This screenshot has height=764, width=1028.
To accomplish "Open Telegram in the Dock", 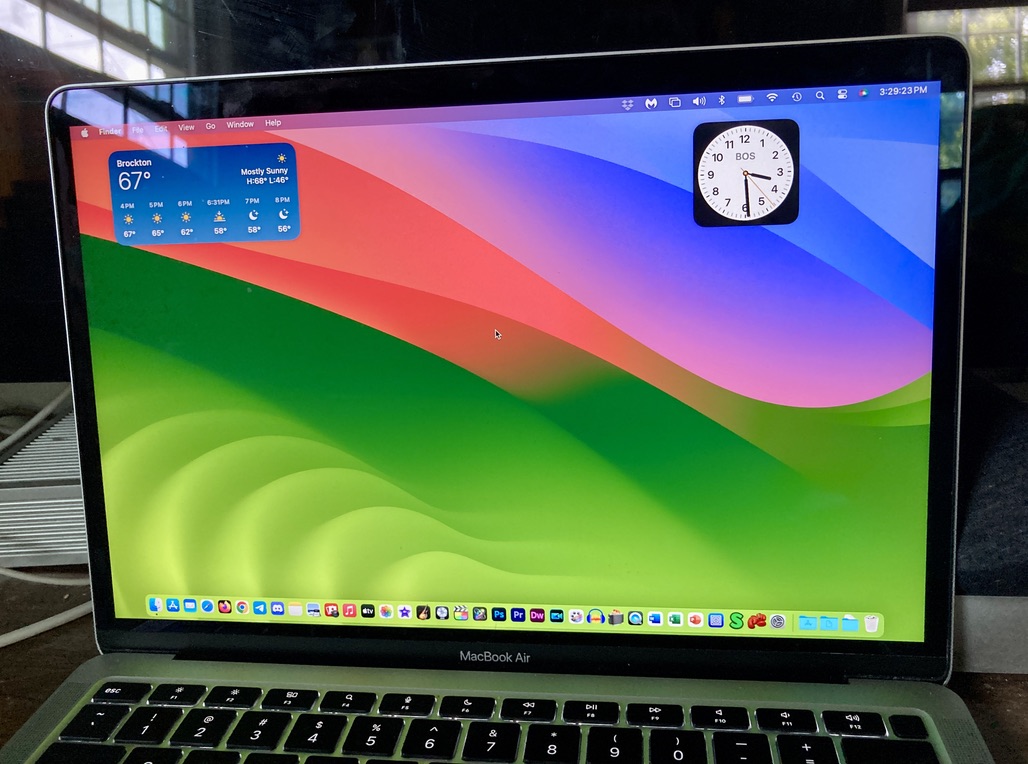I will [260, 608].
